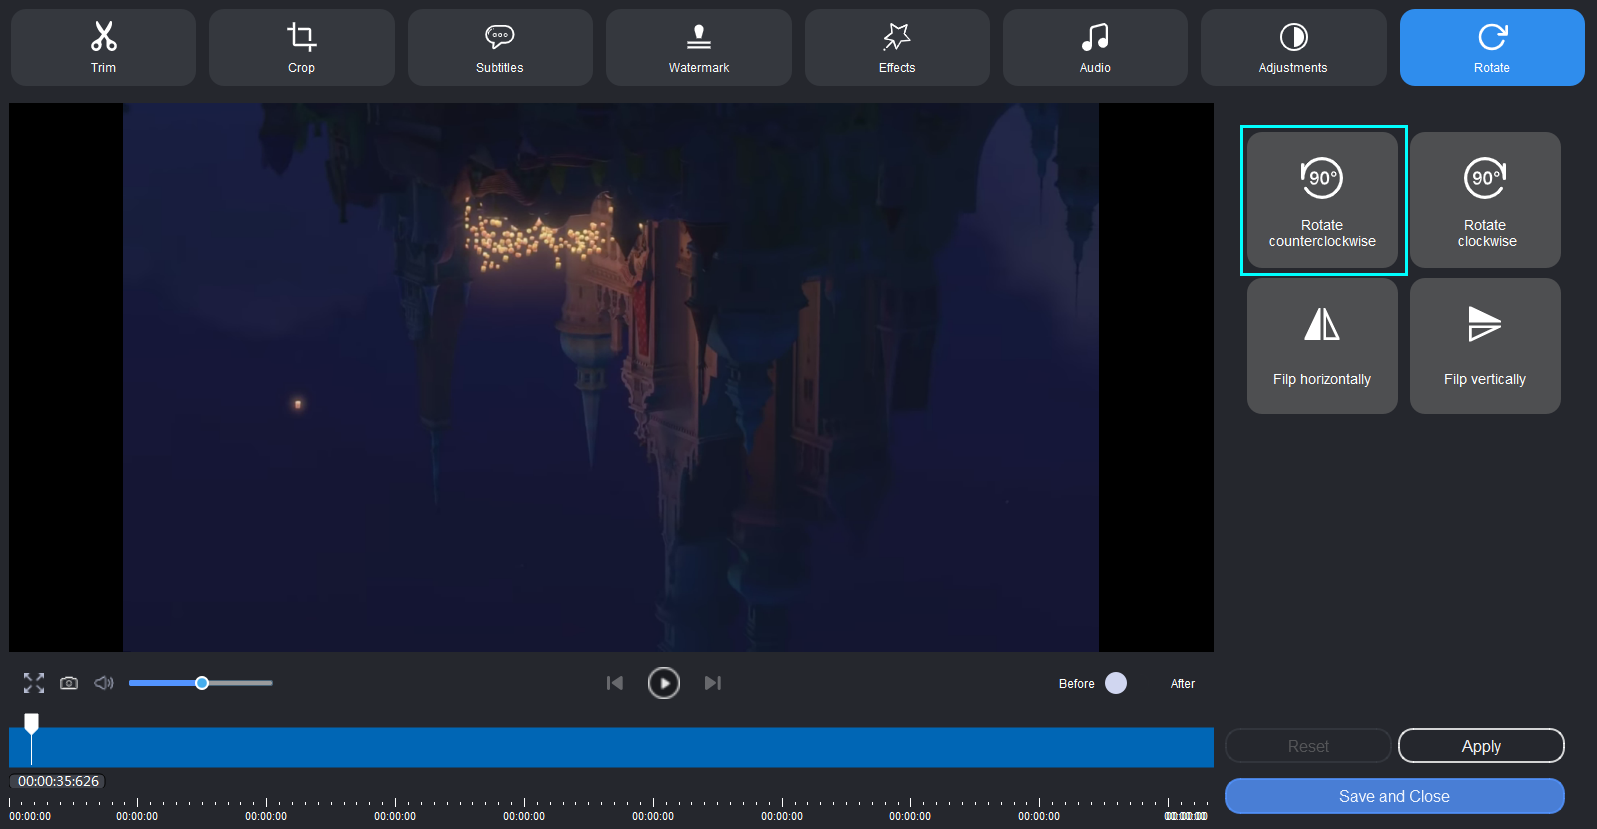Open the Trim tool

tap(103, 47)
